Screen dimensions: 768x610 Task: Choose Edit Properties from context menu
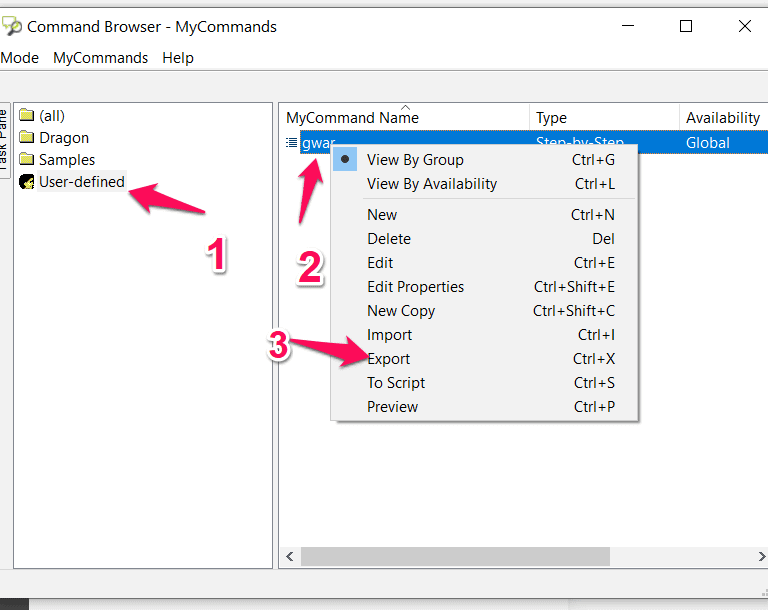coord(485,287)
